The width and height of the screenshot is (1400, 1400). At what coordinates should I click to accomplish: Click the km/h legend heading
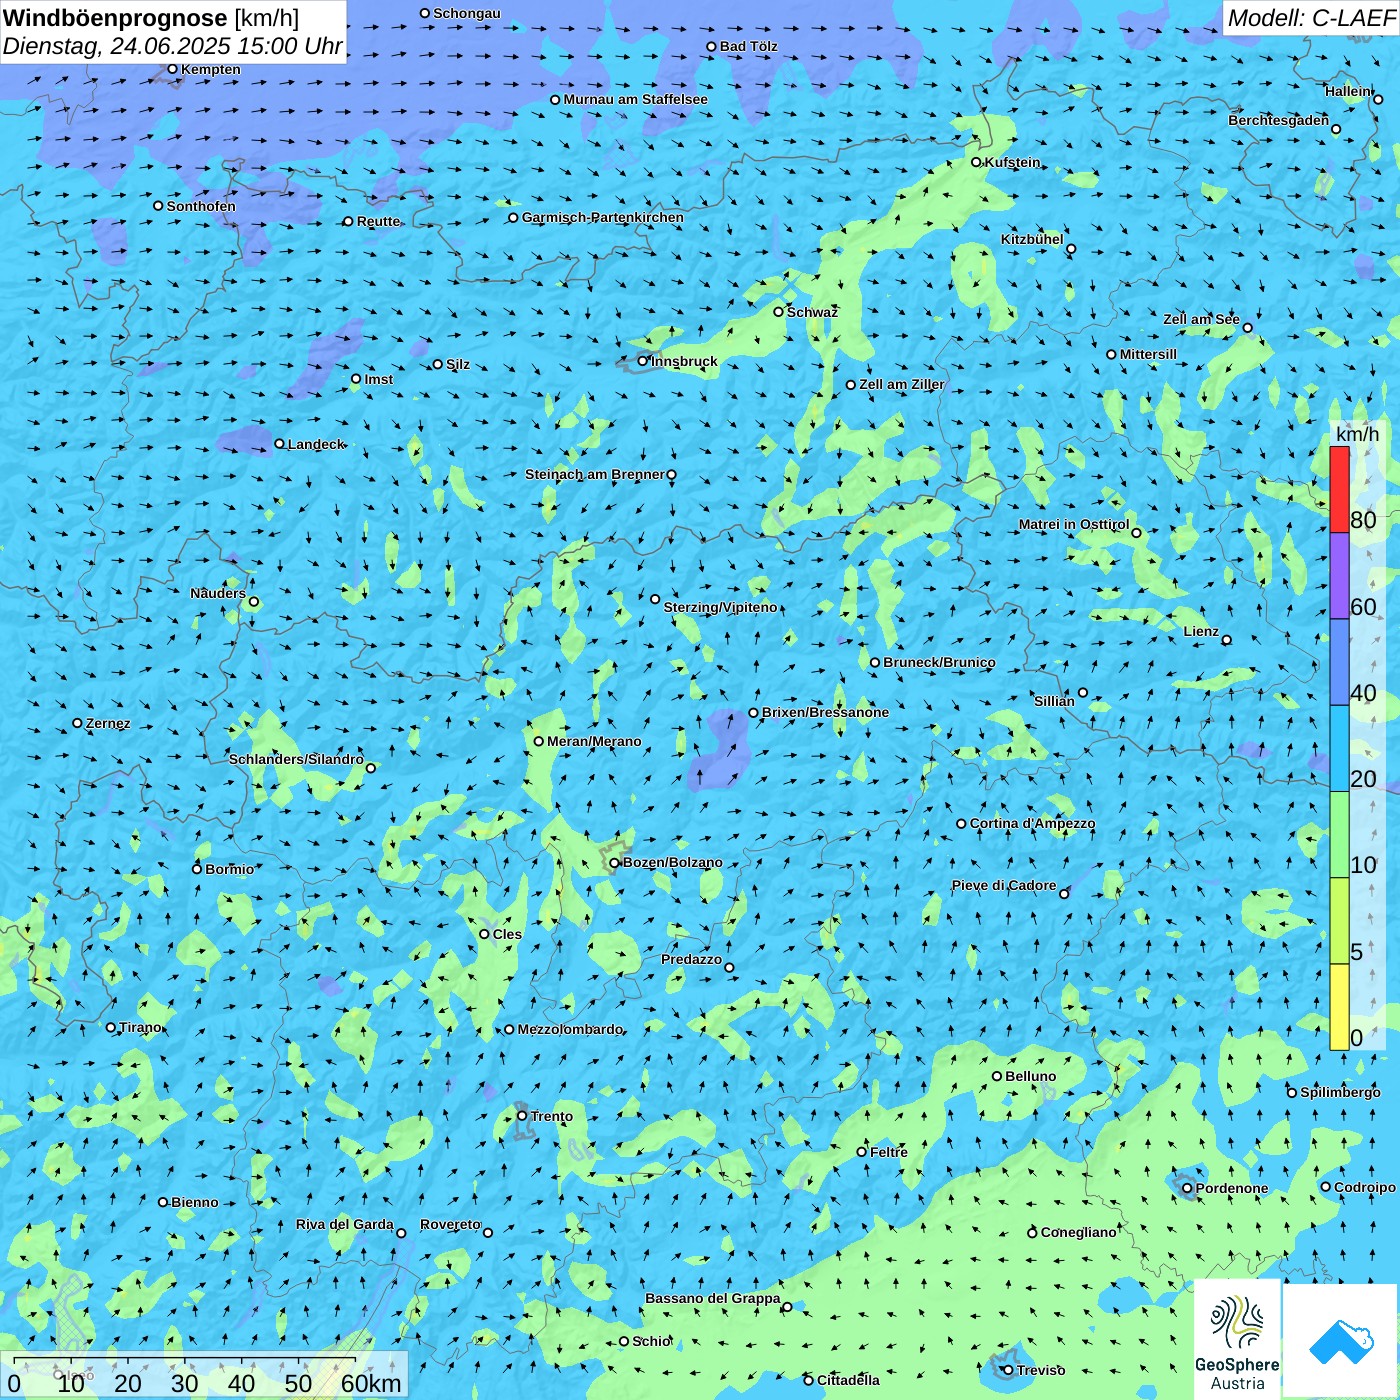(x=1357, y=434)
